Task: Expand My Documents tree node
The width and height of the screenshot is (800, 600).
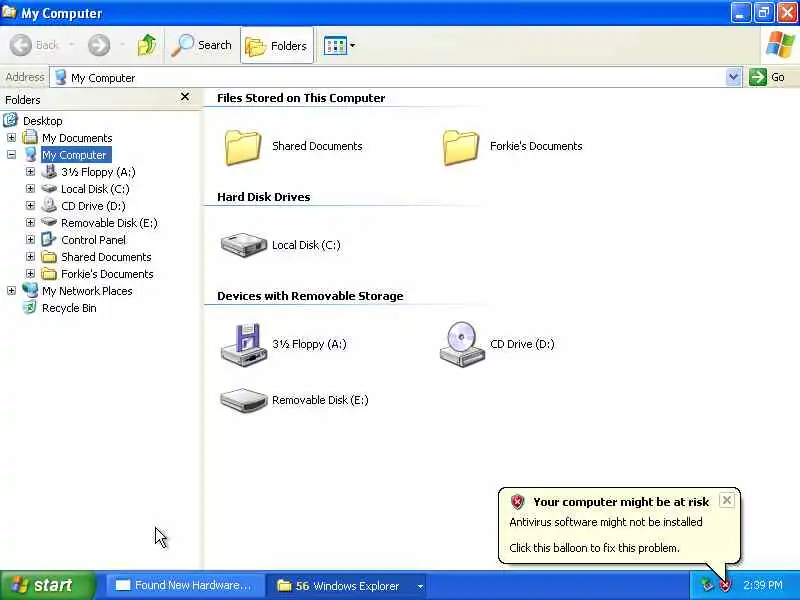Action: [11, 138]
